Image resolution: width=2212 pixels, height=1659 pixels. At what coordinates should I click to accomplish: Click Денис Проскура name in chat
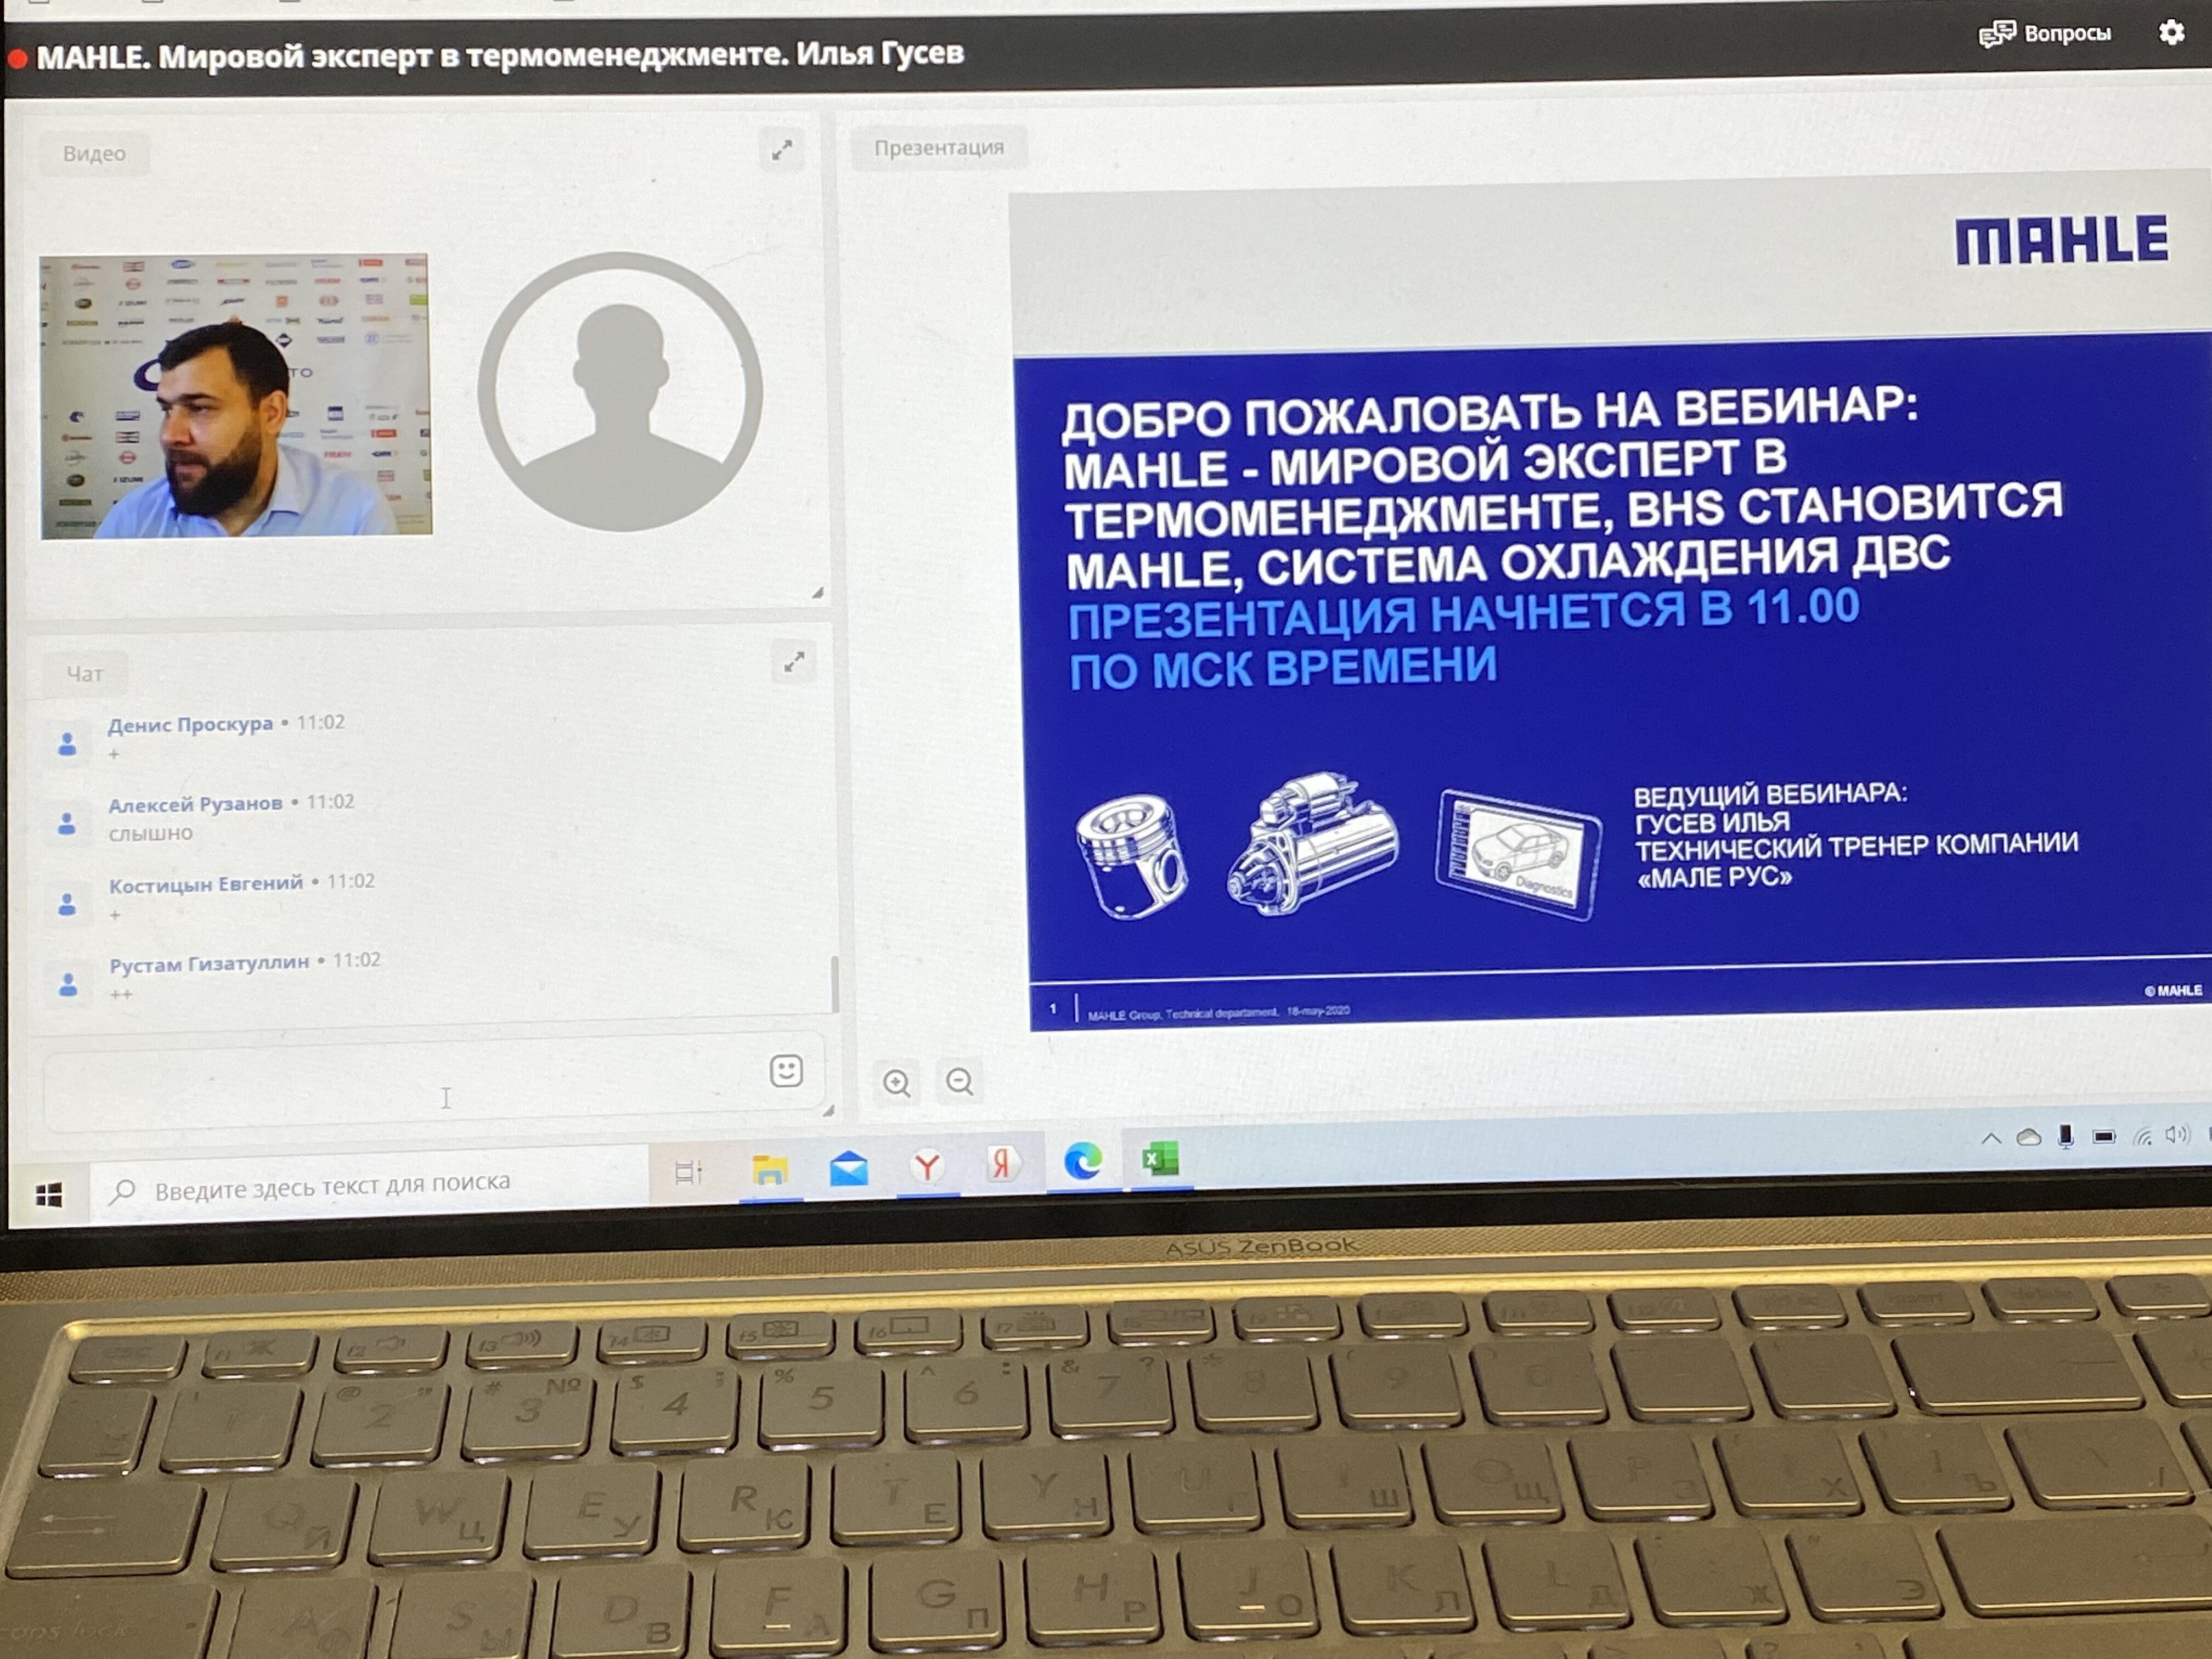[x=190, y=724]
